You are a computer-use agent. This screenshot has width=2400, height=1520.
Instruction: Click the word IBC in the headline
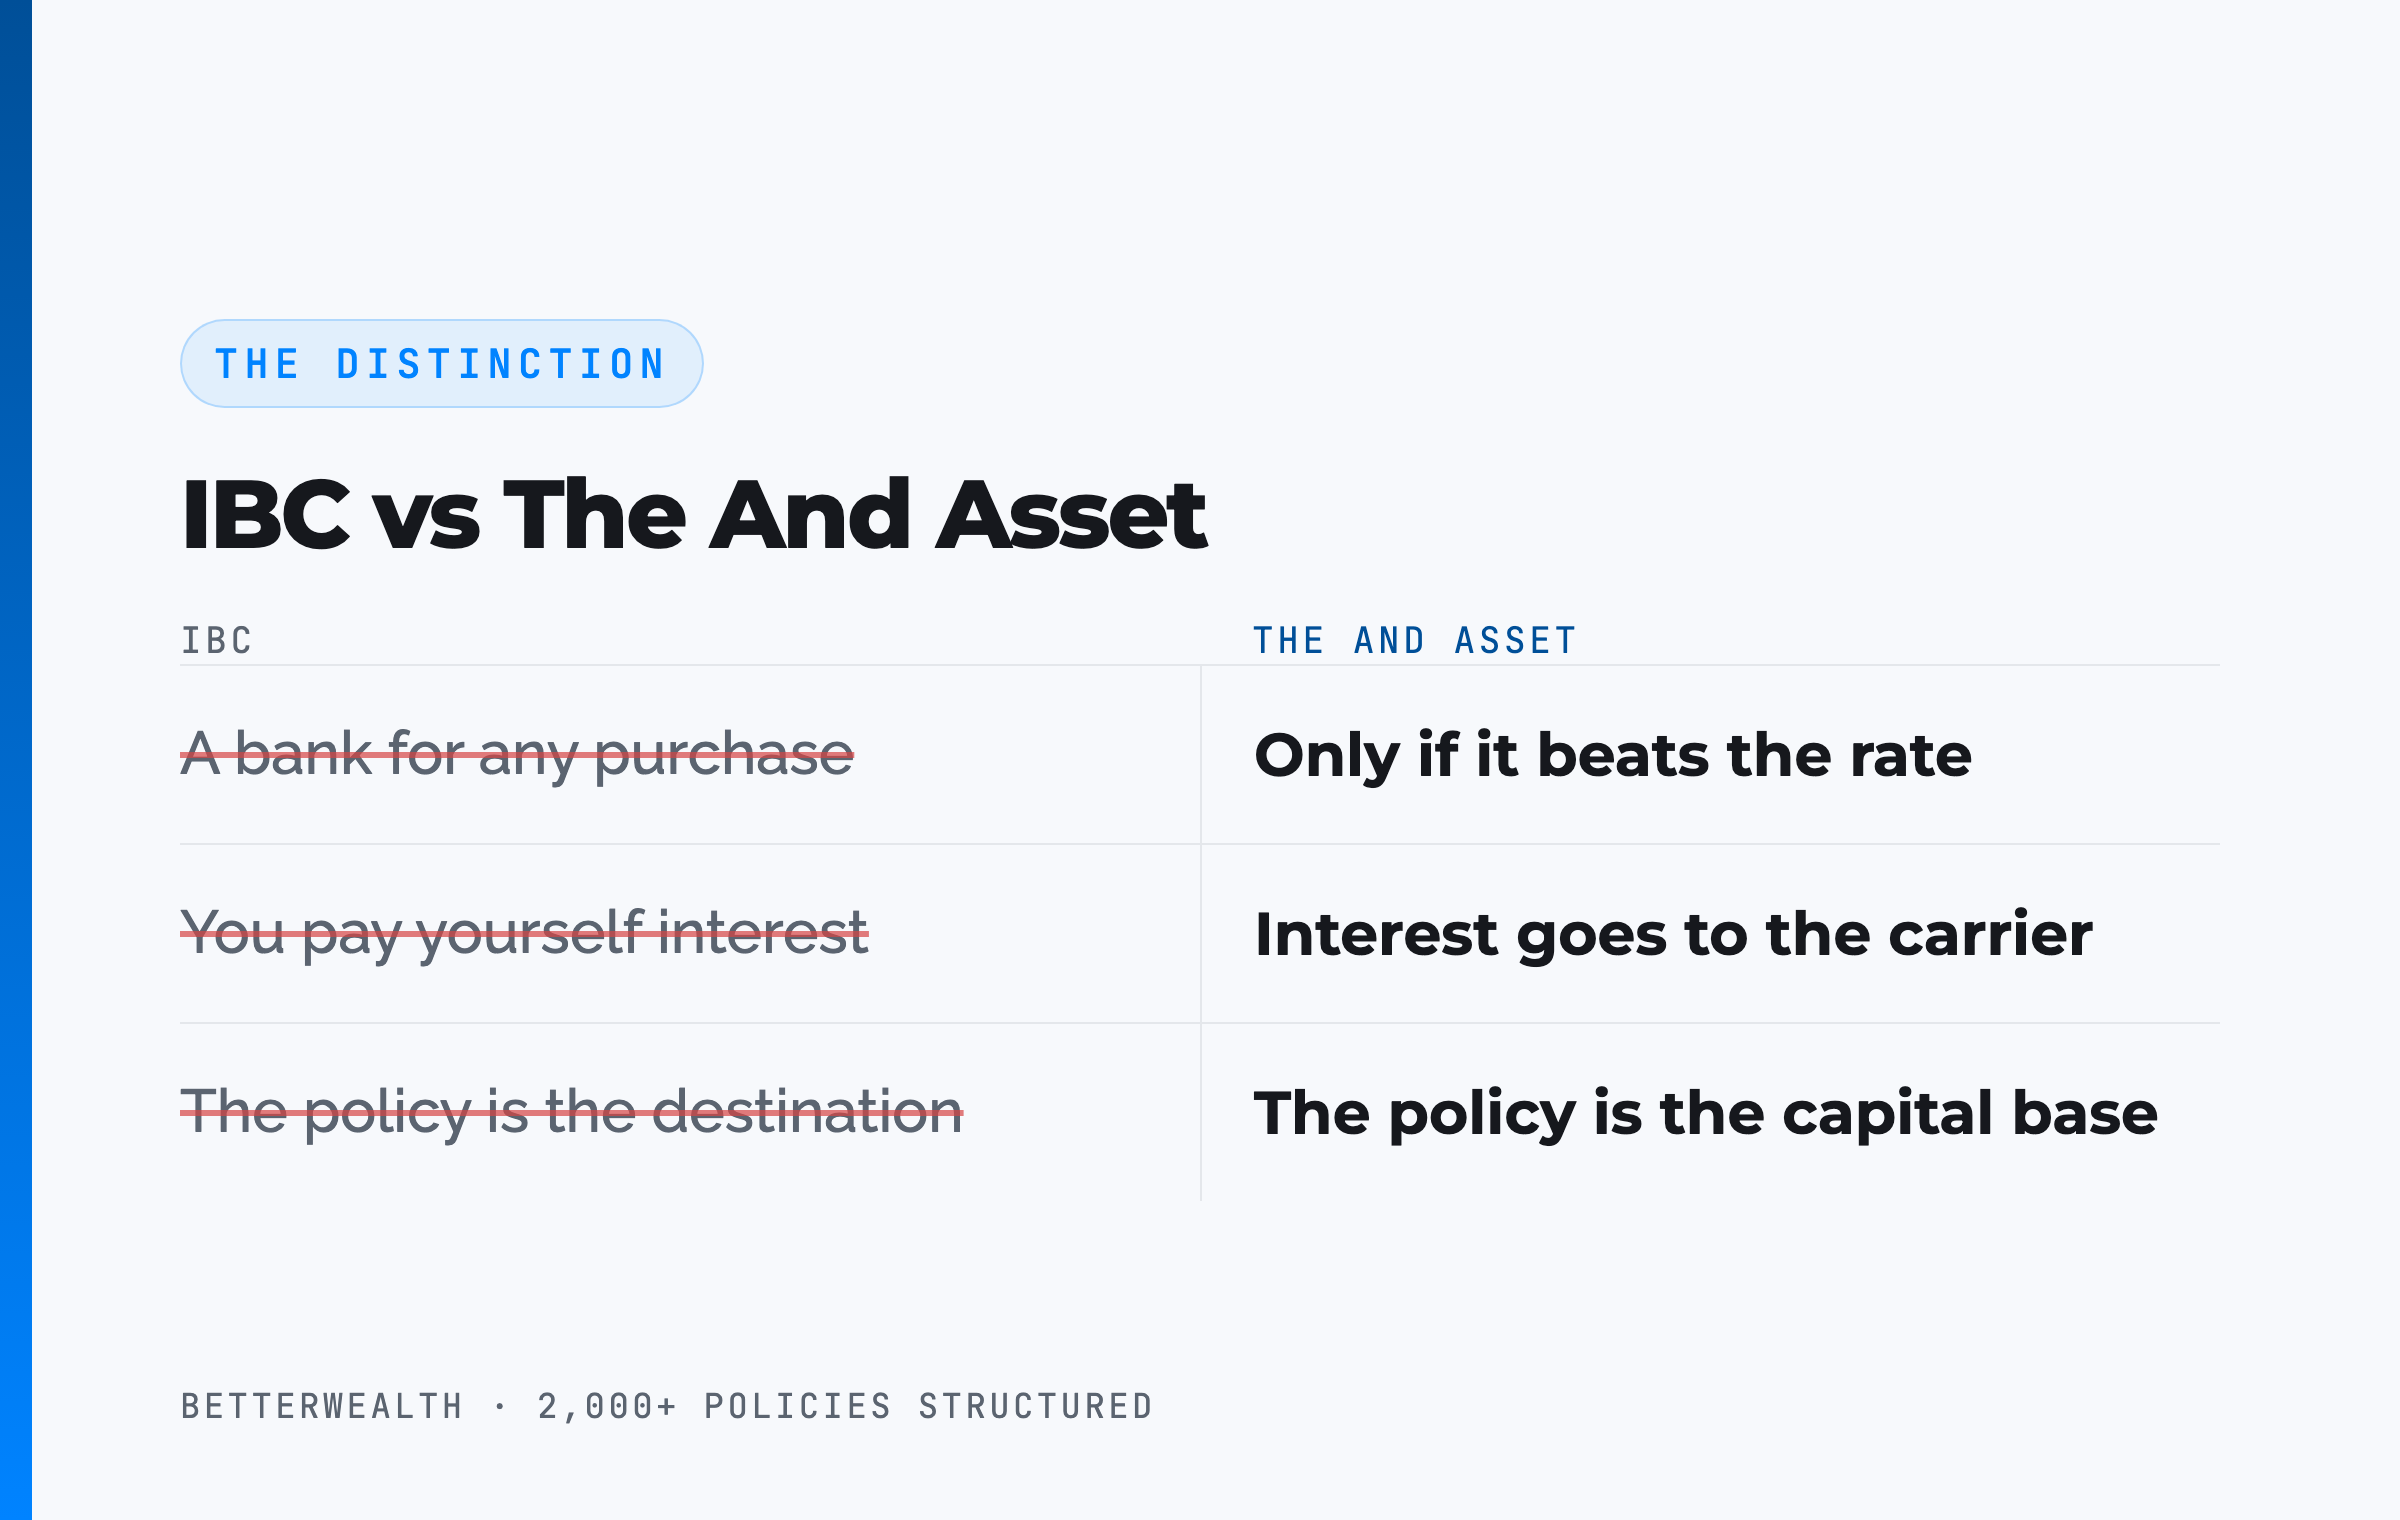coord(266,515)
